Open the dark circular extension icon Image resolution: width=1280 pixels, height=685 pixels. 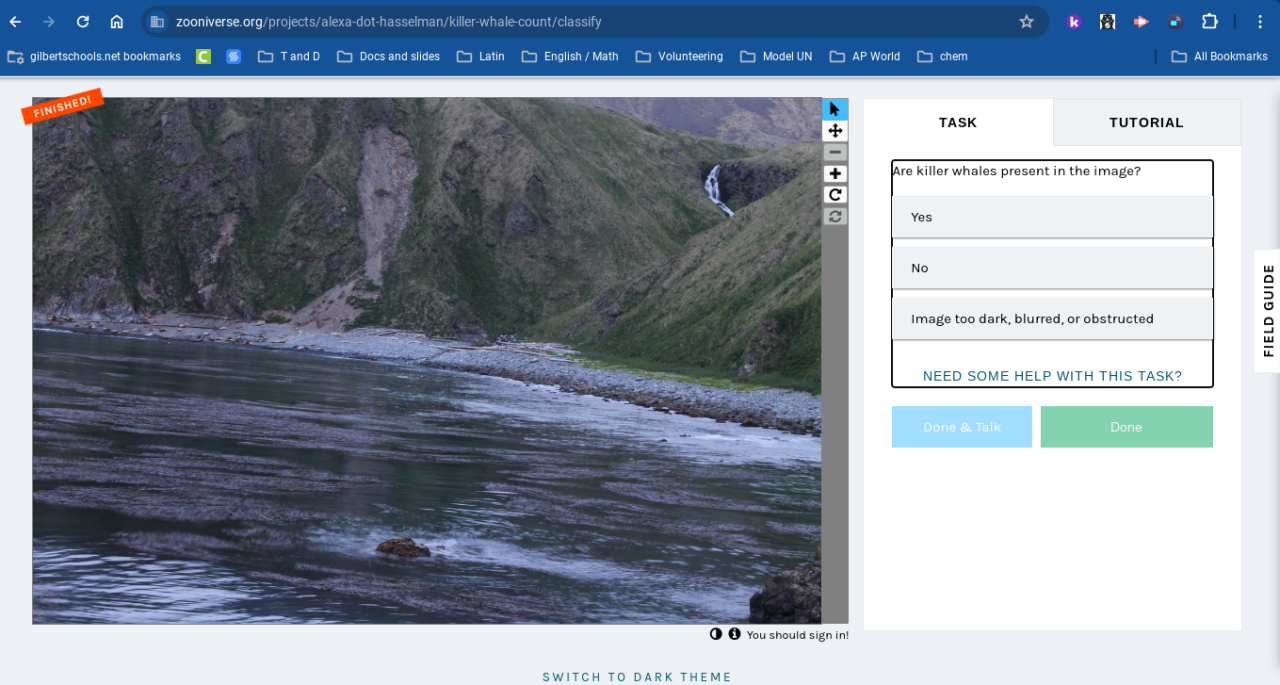(1175, 21)
